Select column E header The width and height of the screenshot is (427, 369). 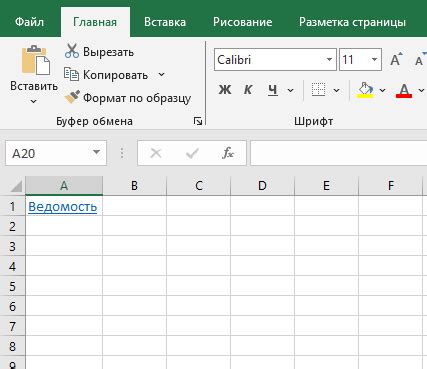tap(326, 186)
